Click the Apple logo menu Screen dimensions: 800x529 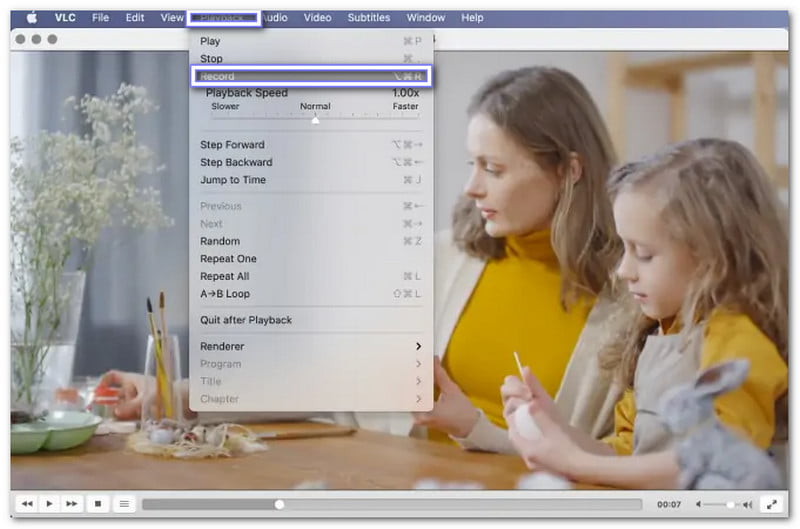[30, 18]
